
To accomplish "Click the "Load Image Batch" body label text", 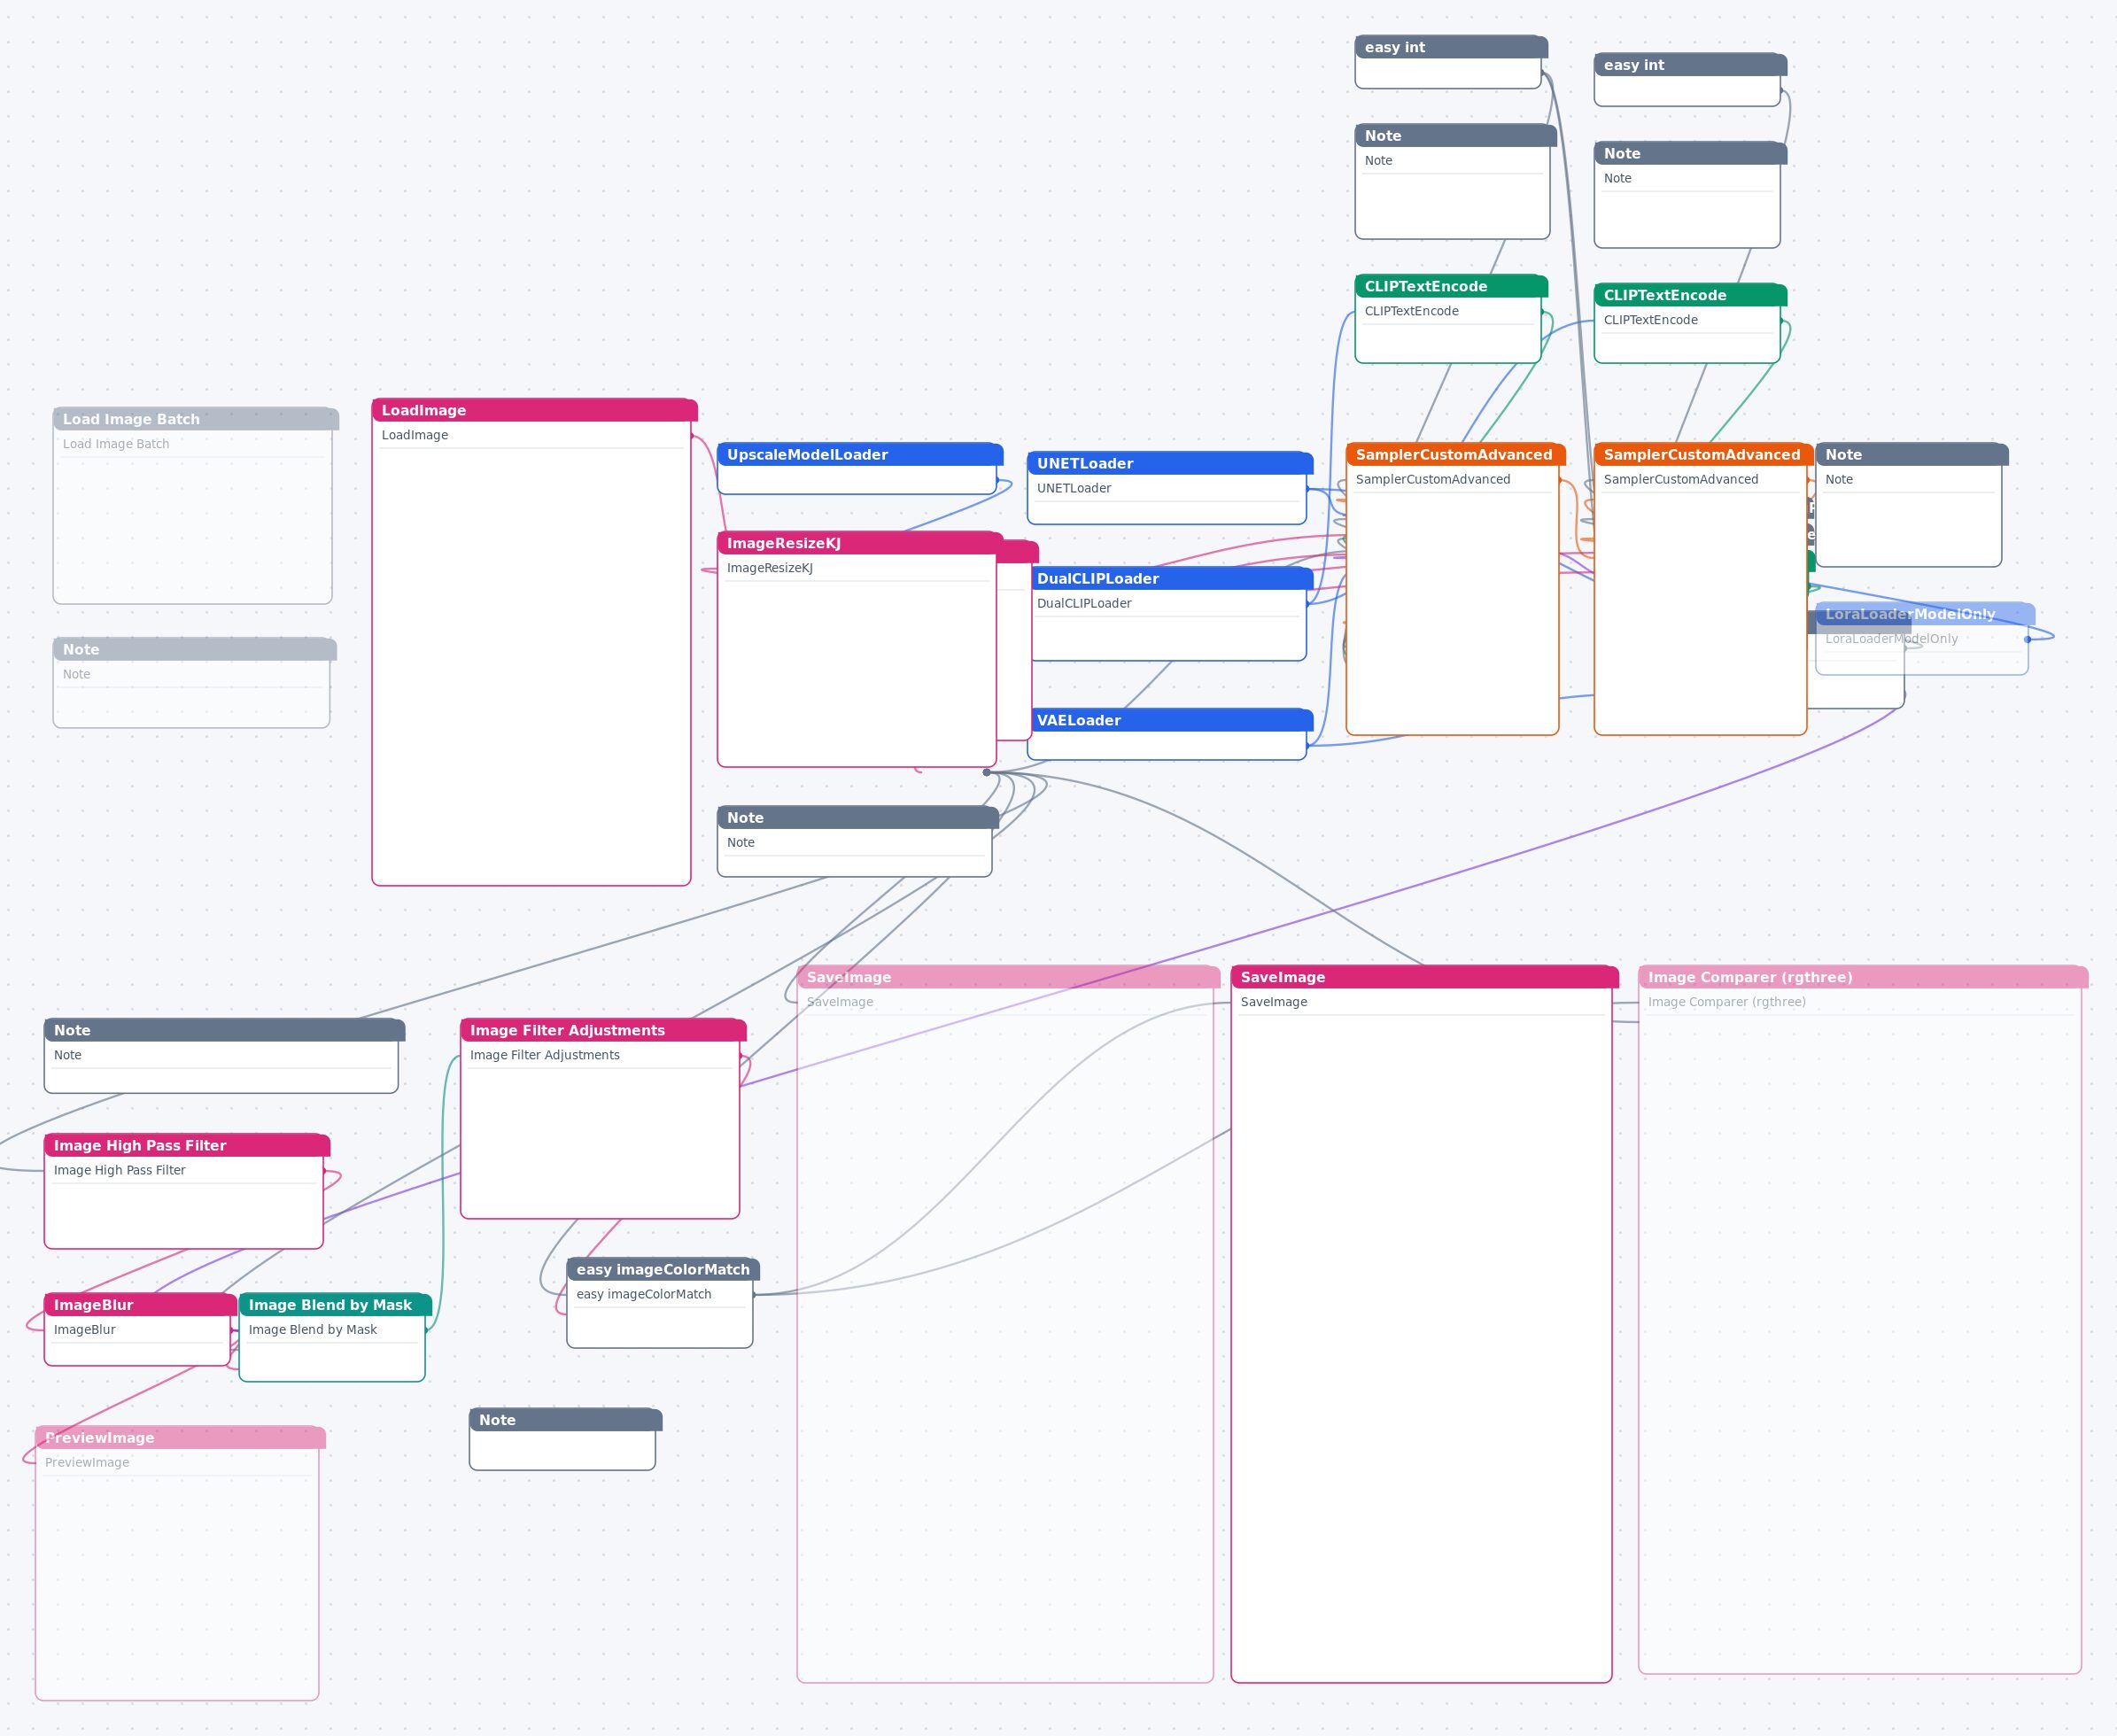I will pos(116,444).
